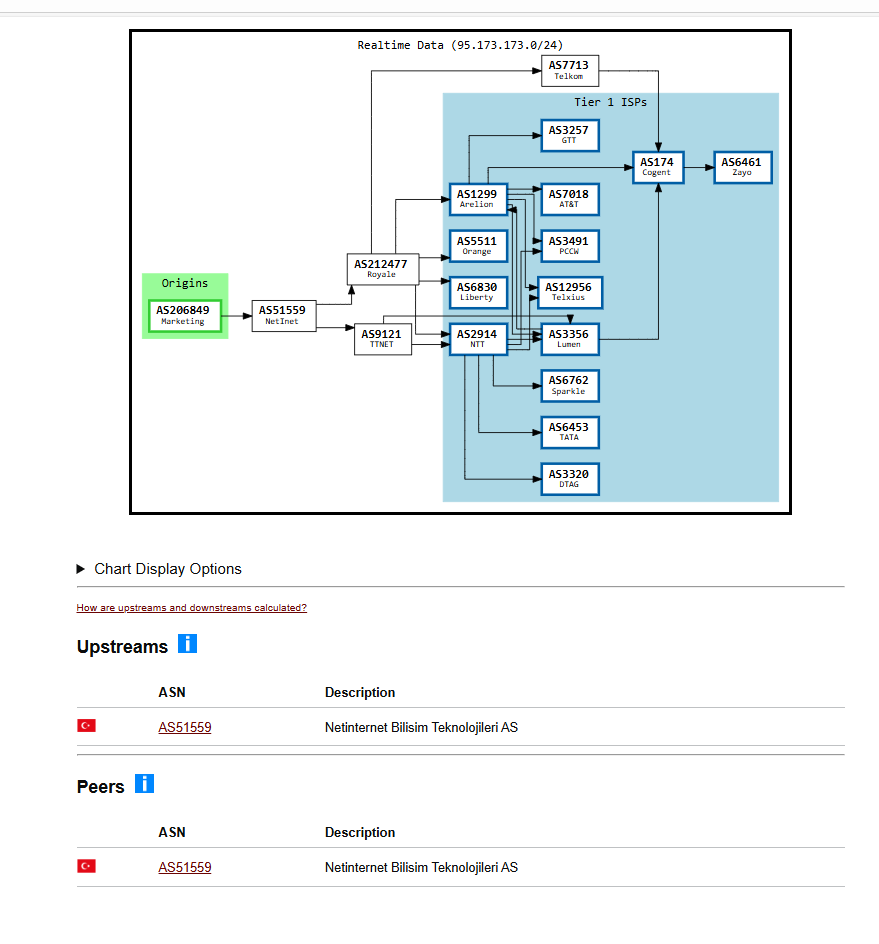879x944 pixels.
Task: Click the Upstreams heading
Action: click(x=122, y=647)
